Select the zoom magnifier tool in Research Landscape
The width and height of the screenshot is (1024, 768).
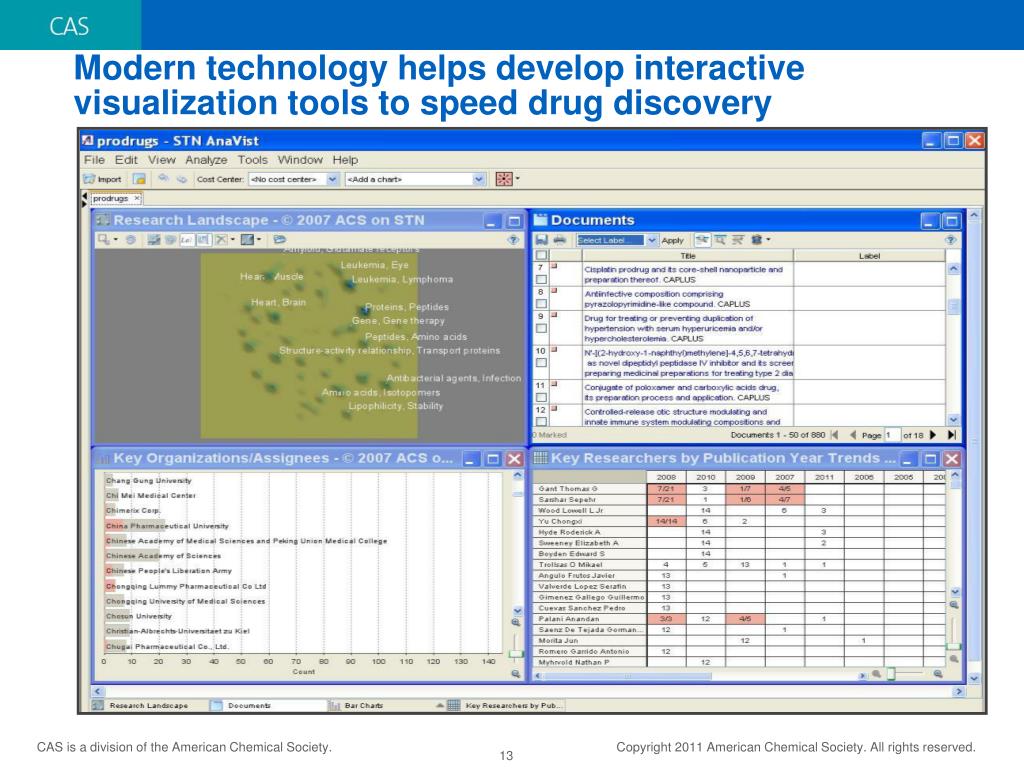tap(104, 240)
